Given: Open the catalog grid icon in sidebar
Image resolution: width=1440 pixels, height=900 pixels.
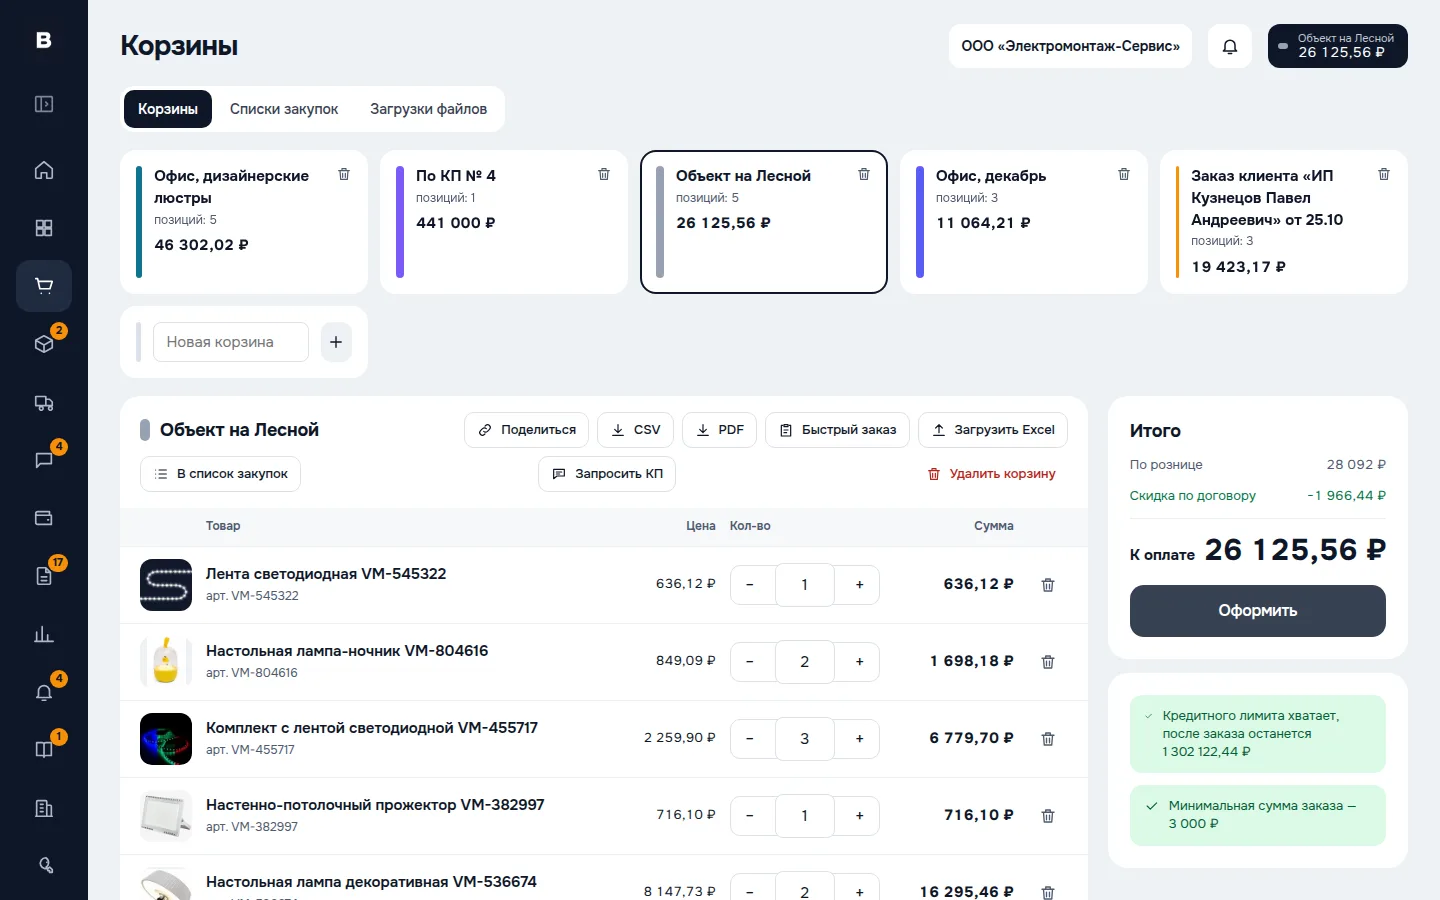Looking at the screenshot, I should pos(44,228).
